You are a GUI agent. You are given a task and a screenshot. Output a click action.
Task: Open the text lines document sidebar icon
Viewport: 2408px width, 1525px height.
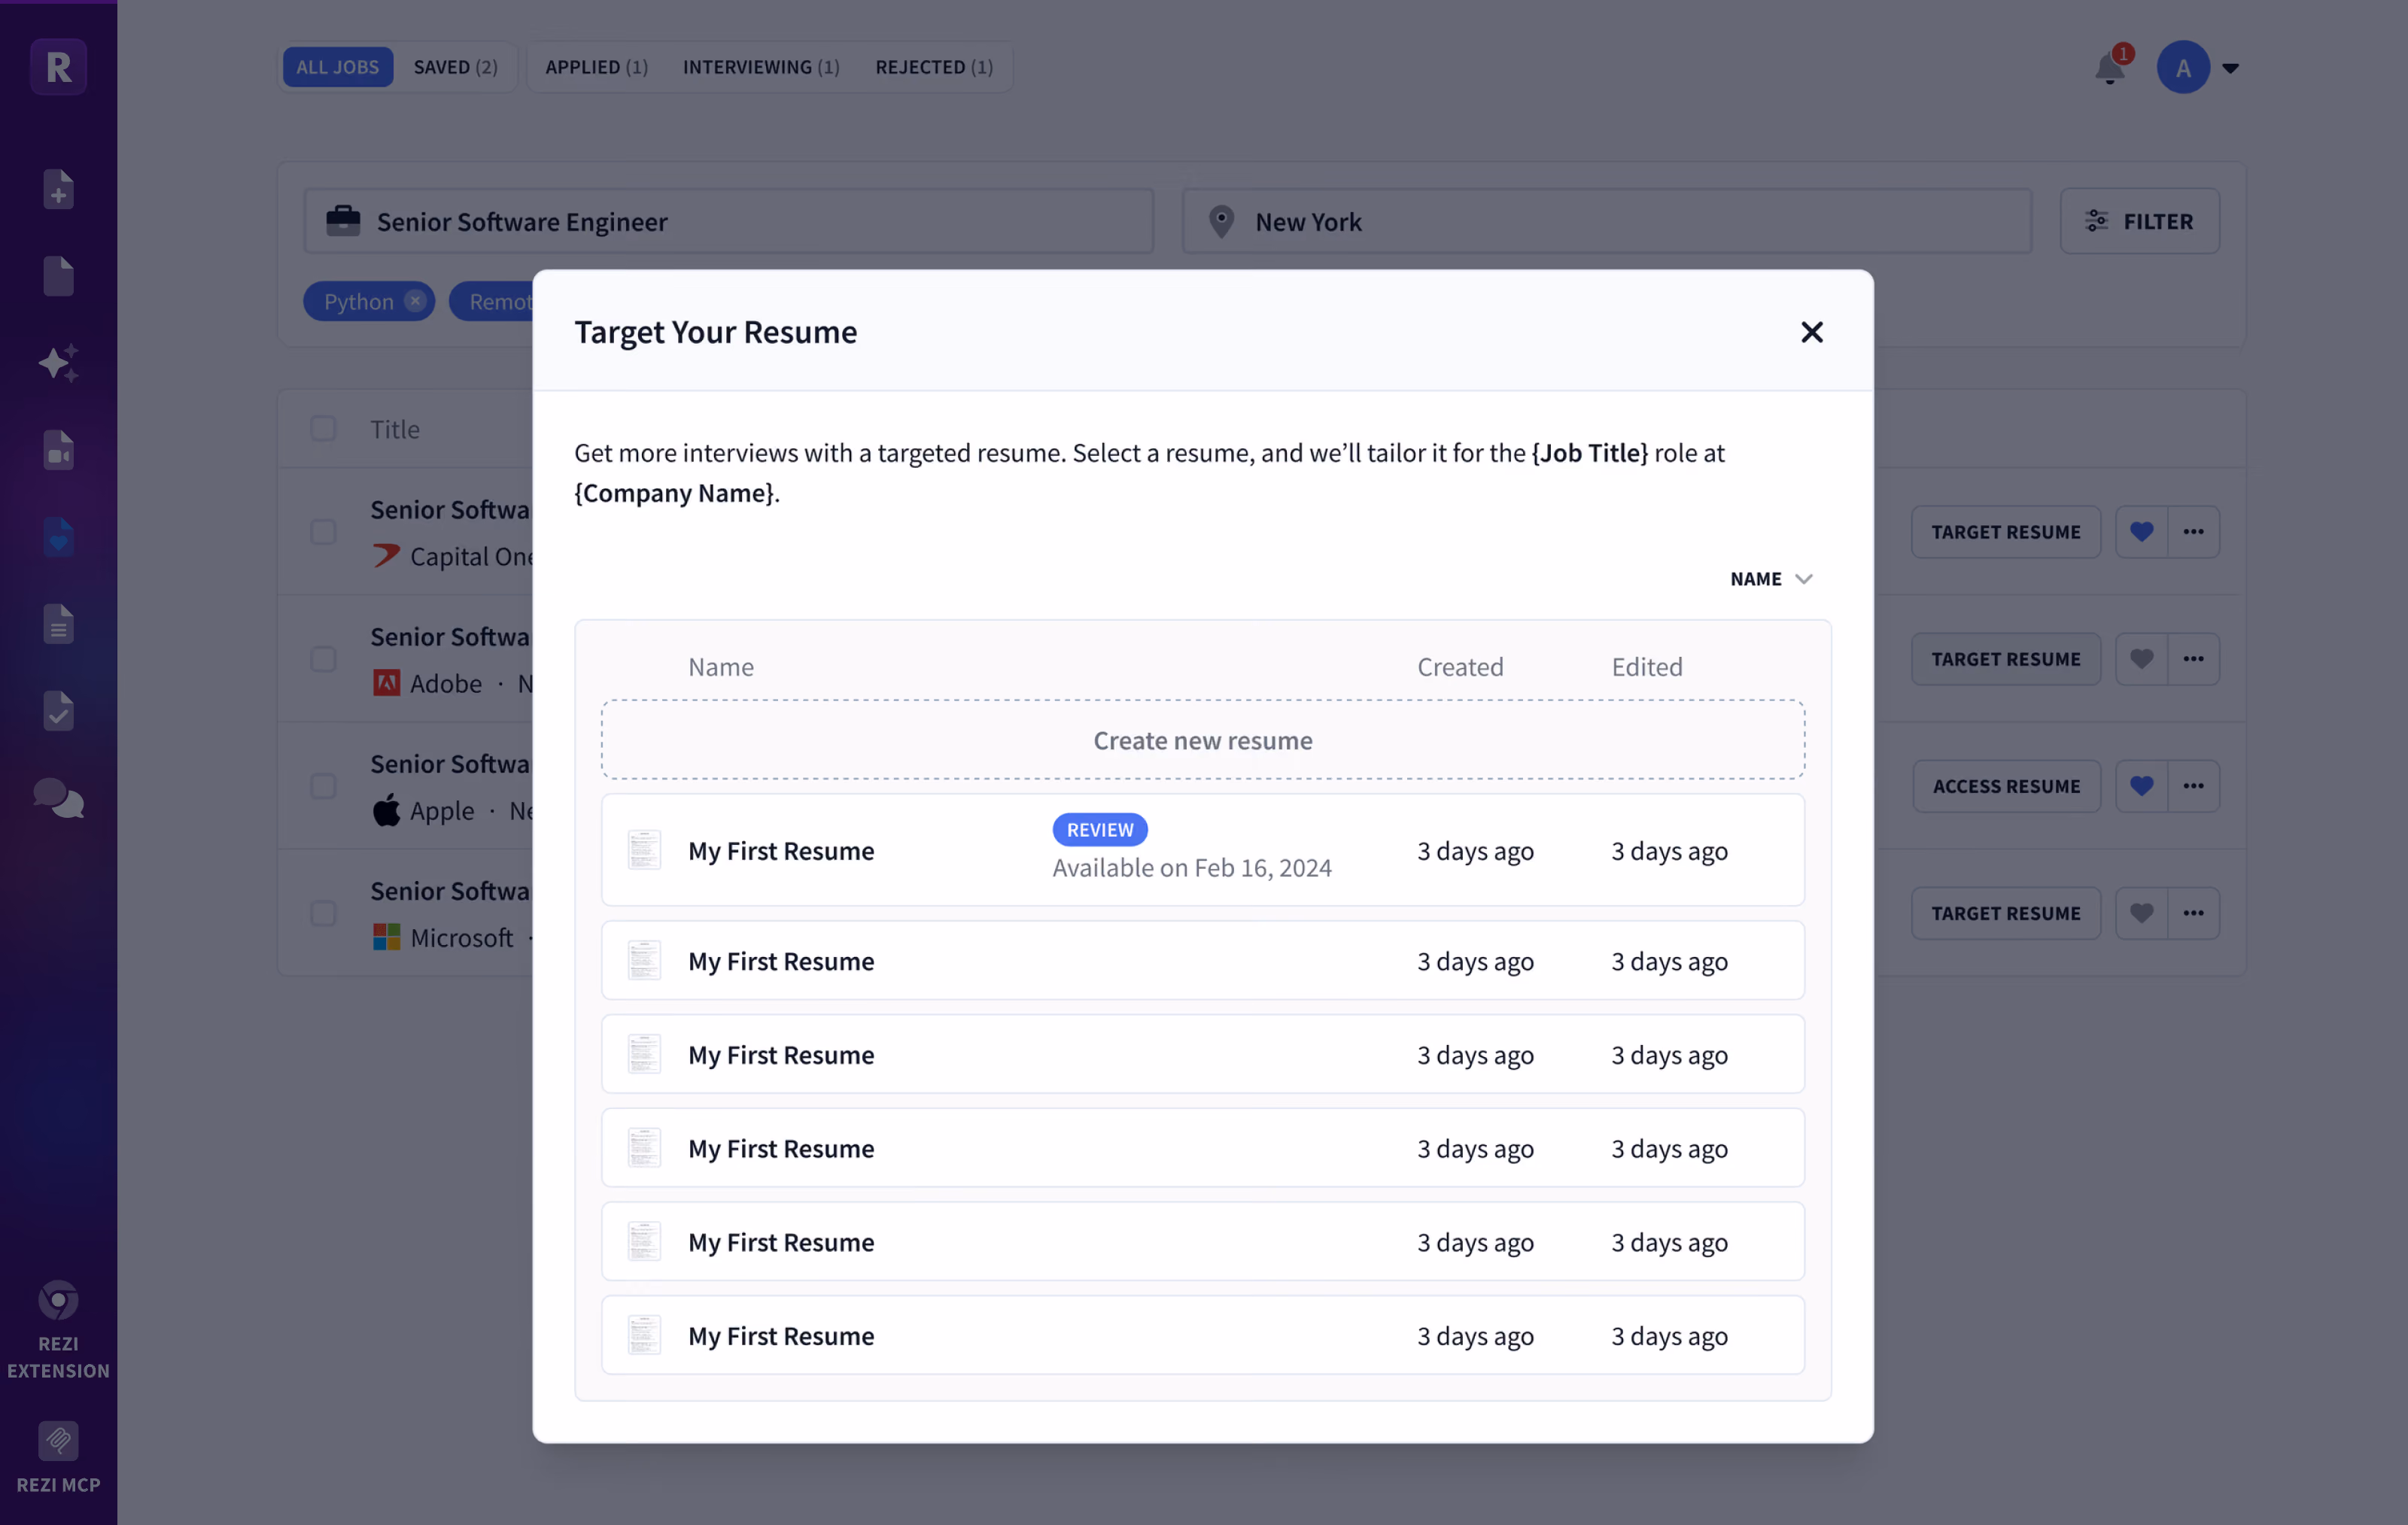(58, 624)
